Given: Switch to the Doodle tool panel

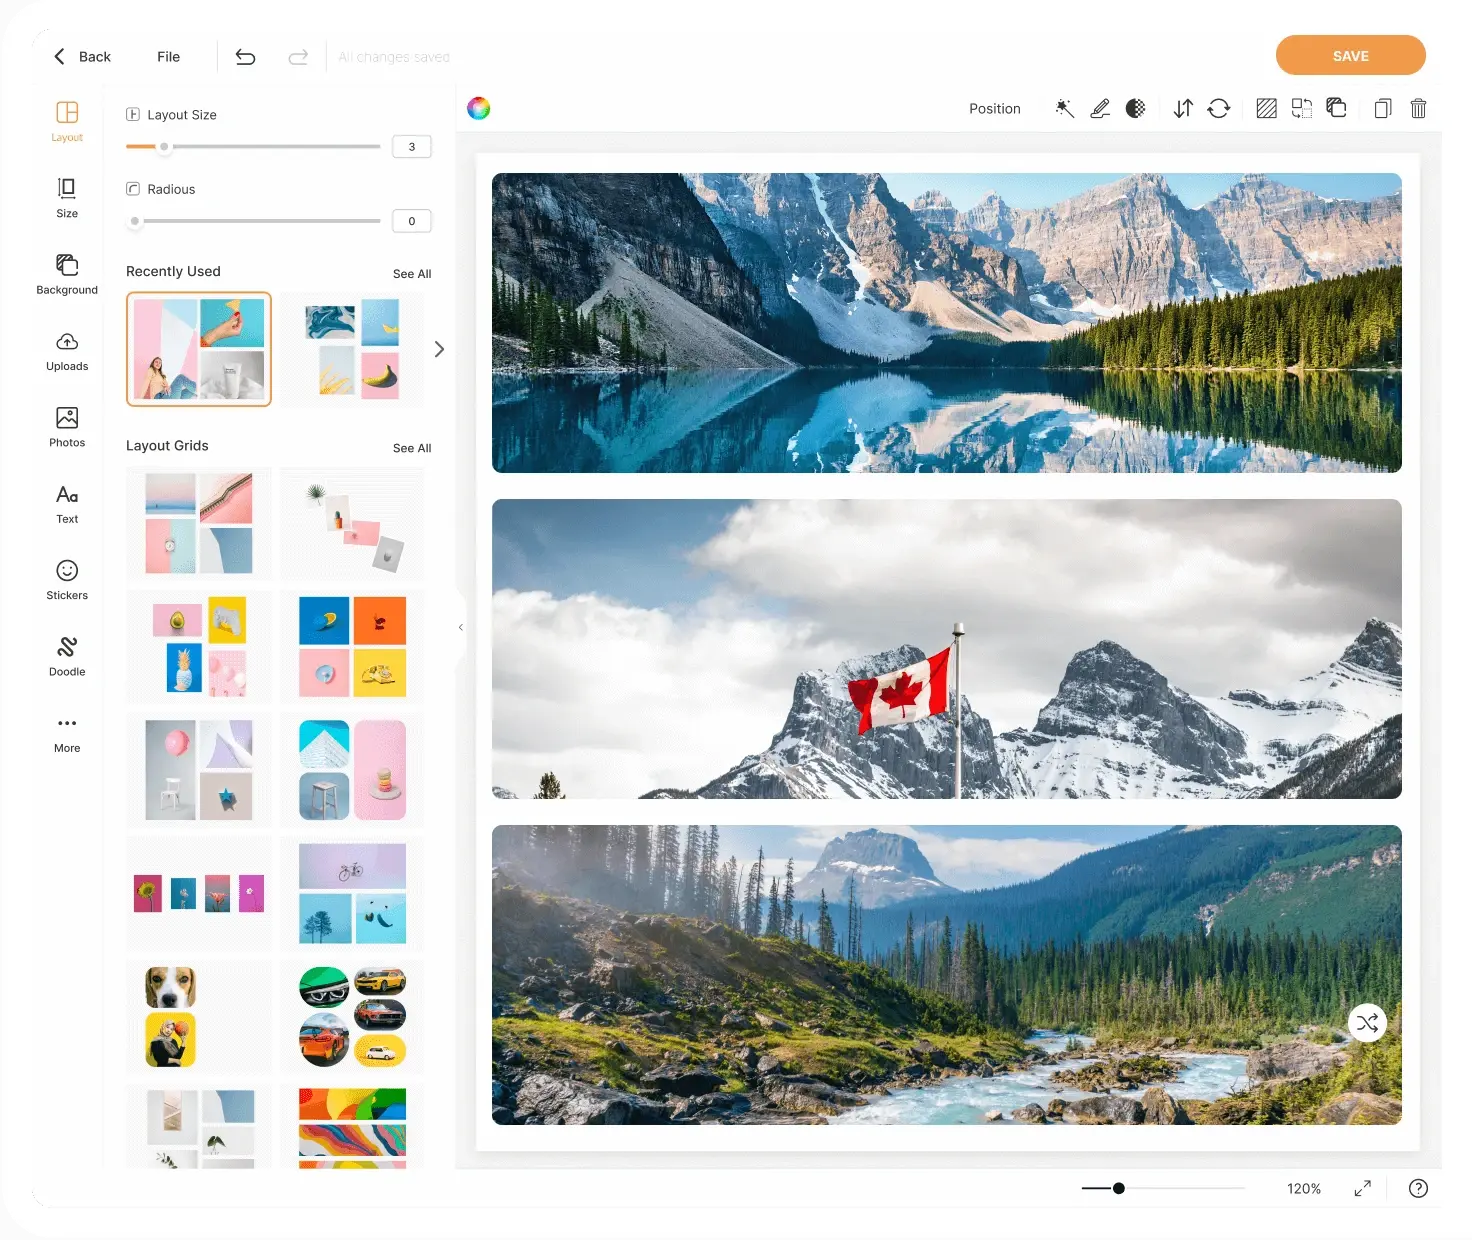Looking at the screenshot, I should (x=67, y=656).
